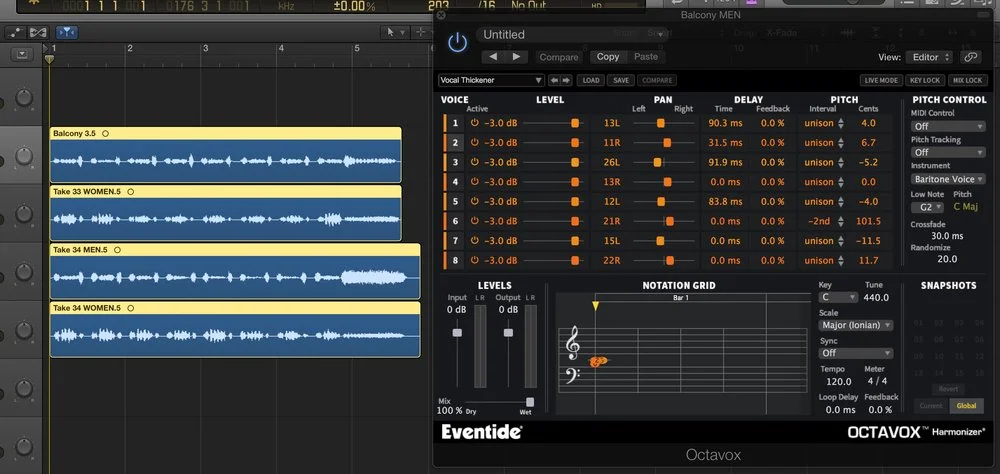This screenshot has width=1000, height=474.
Task: Click the Compare button beside Copy
Action: (x=559, y=57)
